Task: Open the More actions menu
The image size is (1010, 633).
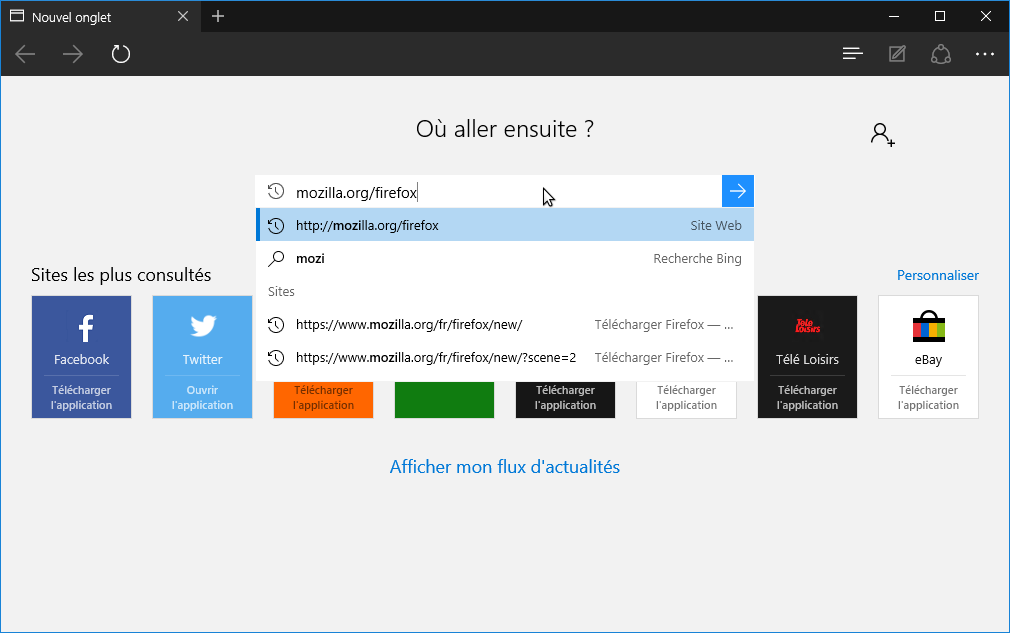Action: (984, 54)
